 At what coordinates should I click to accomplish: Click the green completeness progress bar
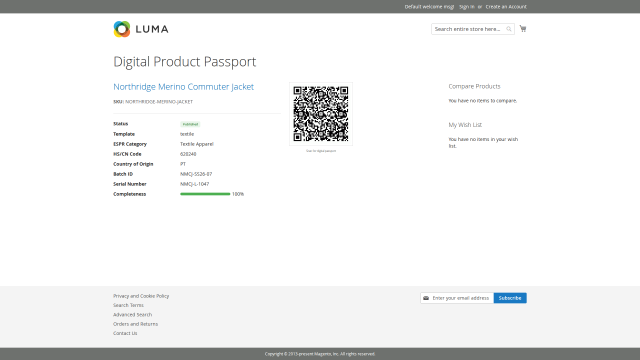point(205,194)
